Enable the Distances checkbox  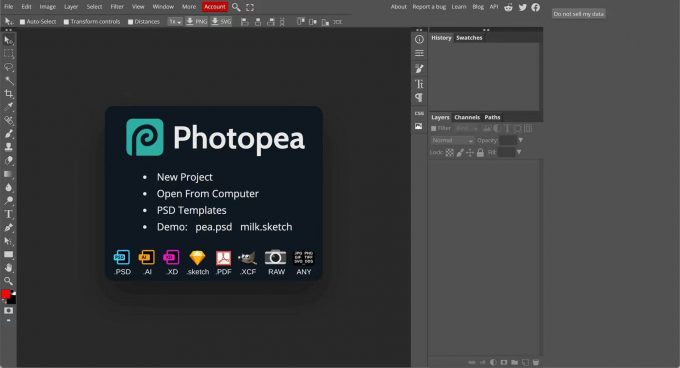[131, 22]
